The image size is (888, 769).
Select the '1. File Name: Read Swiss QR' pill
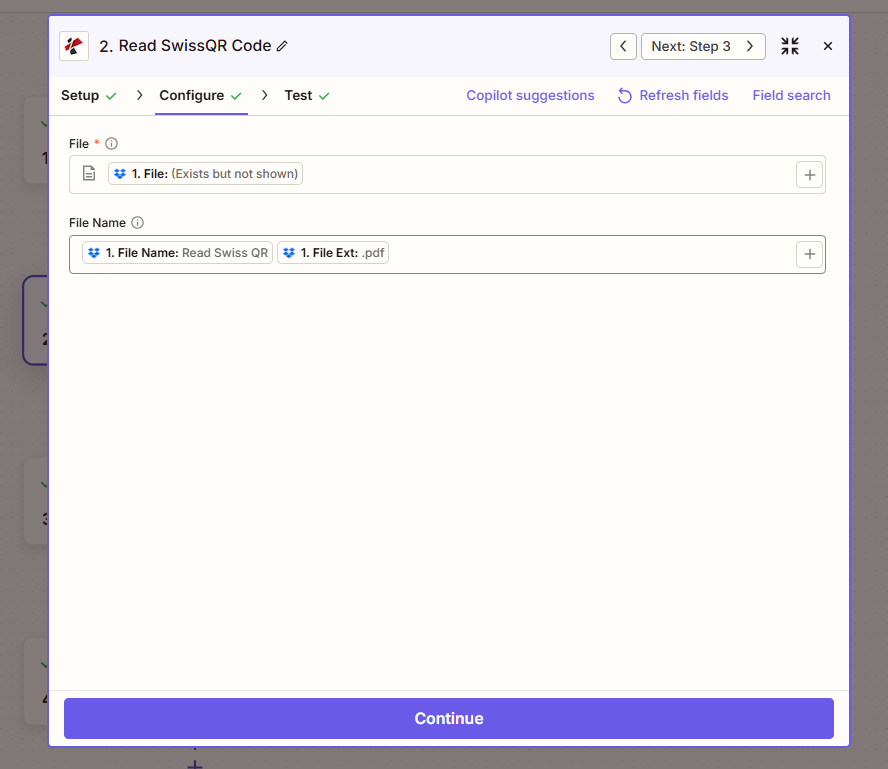[x=177, y=253]
